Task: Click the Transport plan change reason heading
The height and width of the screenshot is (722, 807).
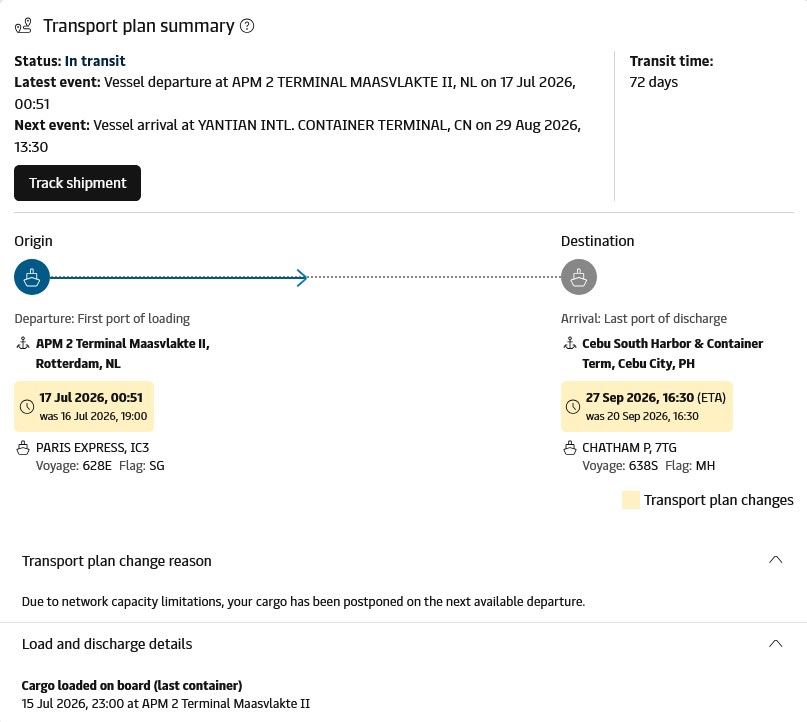Action: click(x=117, y=561)
